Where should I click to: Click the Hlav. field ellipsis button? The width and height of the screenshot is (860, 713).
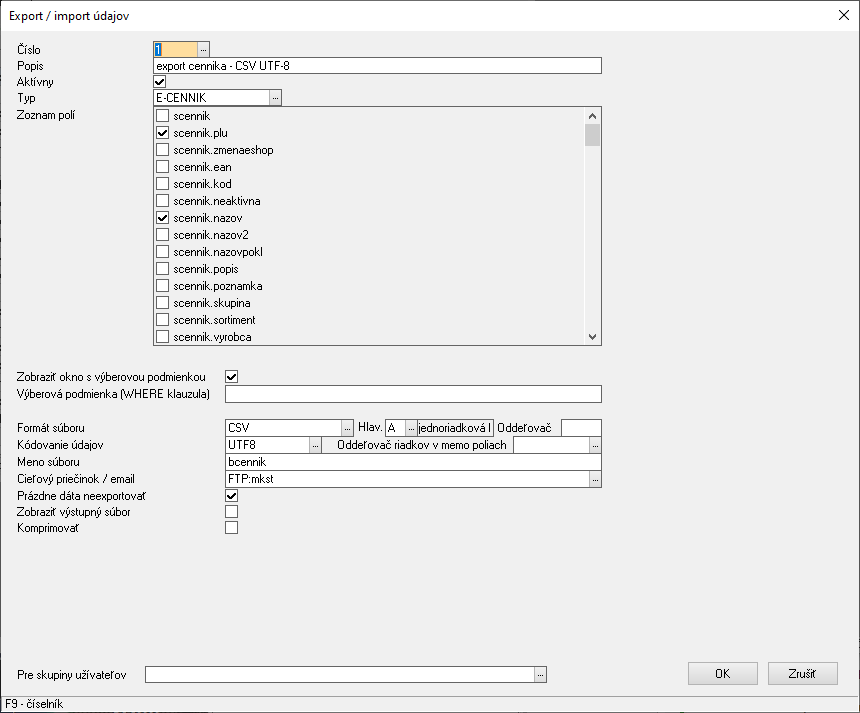[411, 428]
